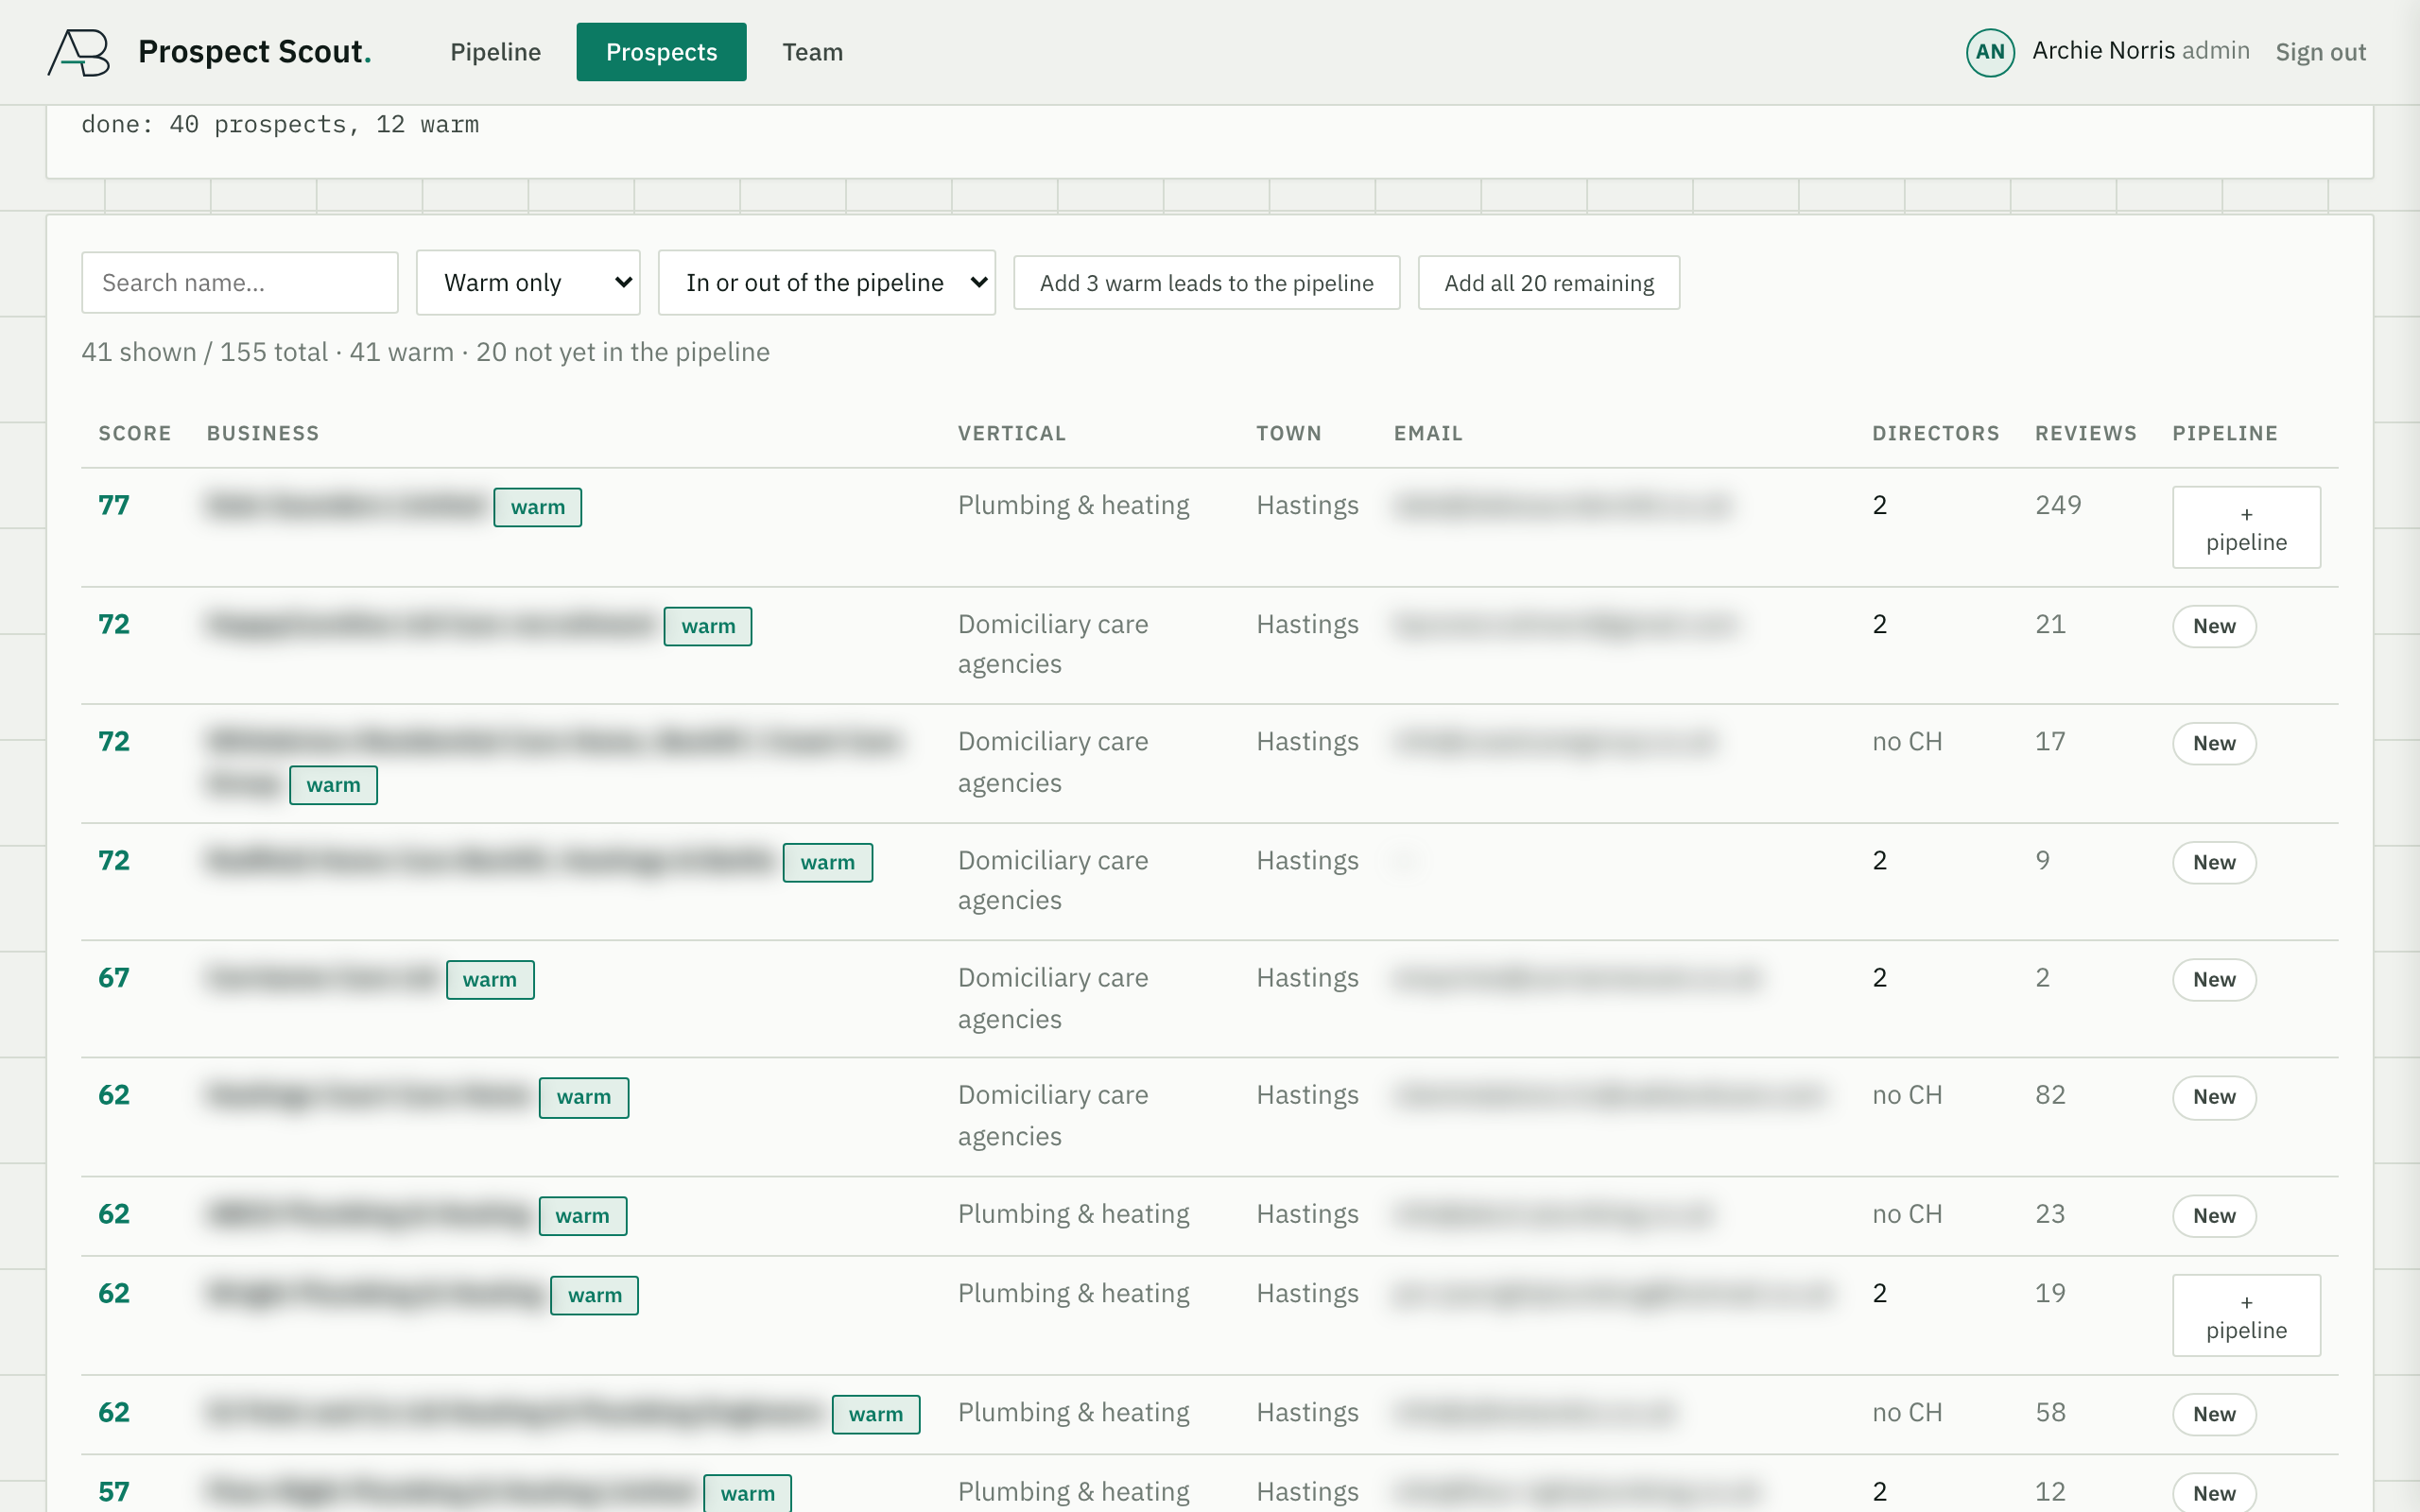Click the New status on the 23-review row
The image size is (2420, 1512).
click(2214, 1216)
